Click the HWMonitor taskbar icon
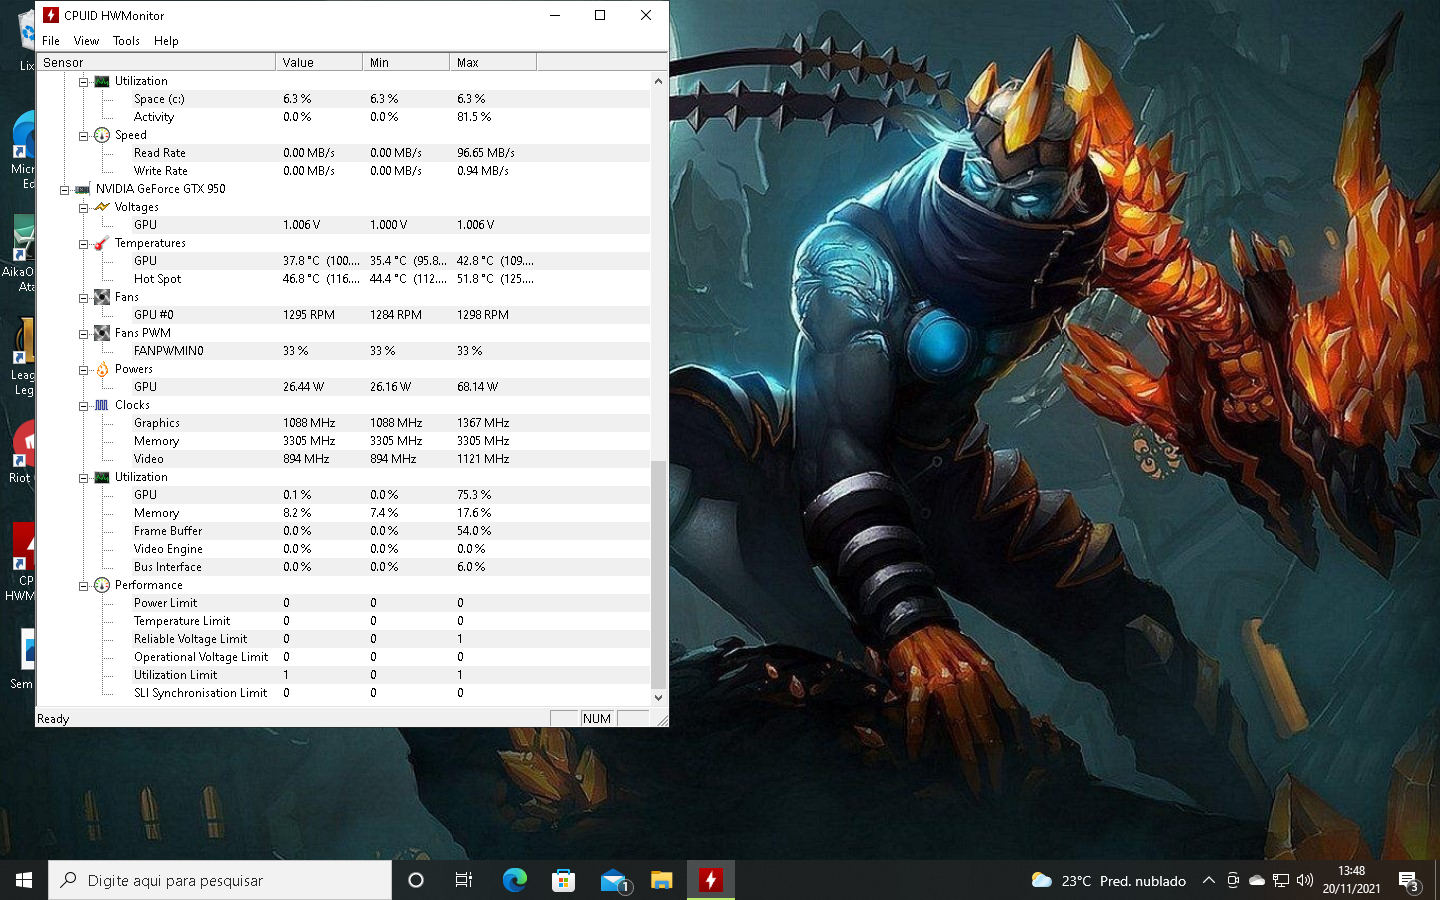1440x900 pixels. coord(711,880)
